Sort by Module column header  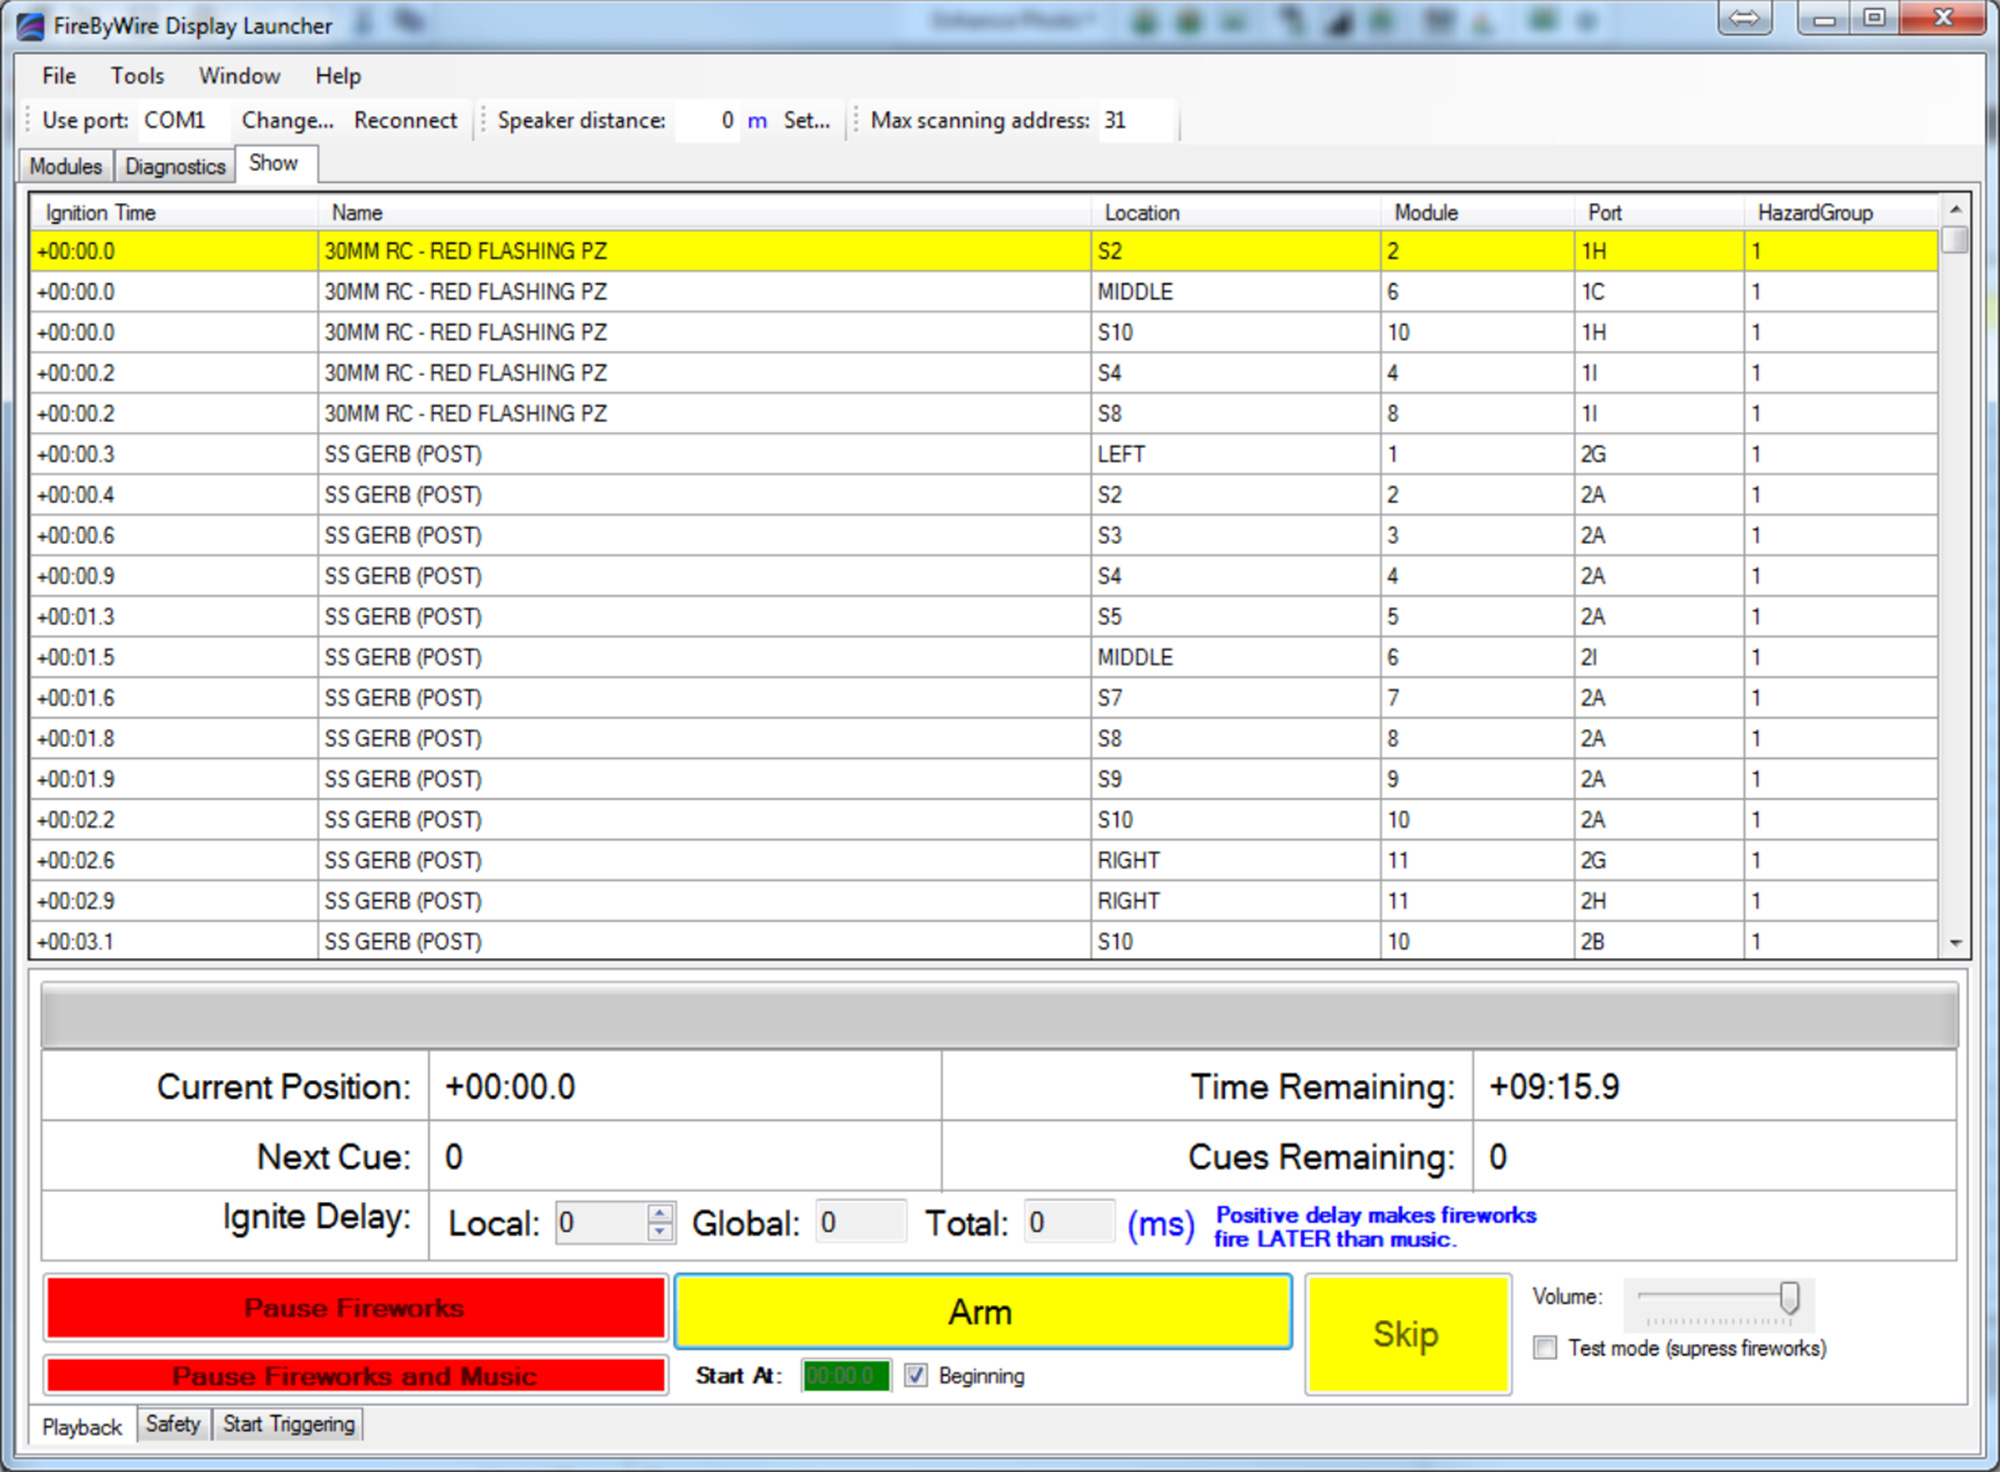tap(1477, 212)
